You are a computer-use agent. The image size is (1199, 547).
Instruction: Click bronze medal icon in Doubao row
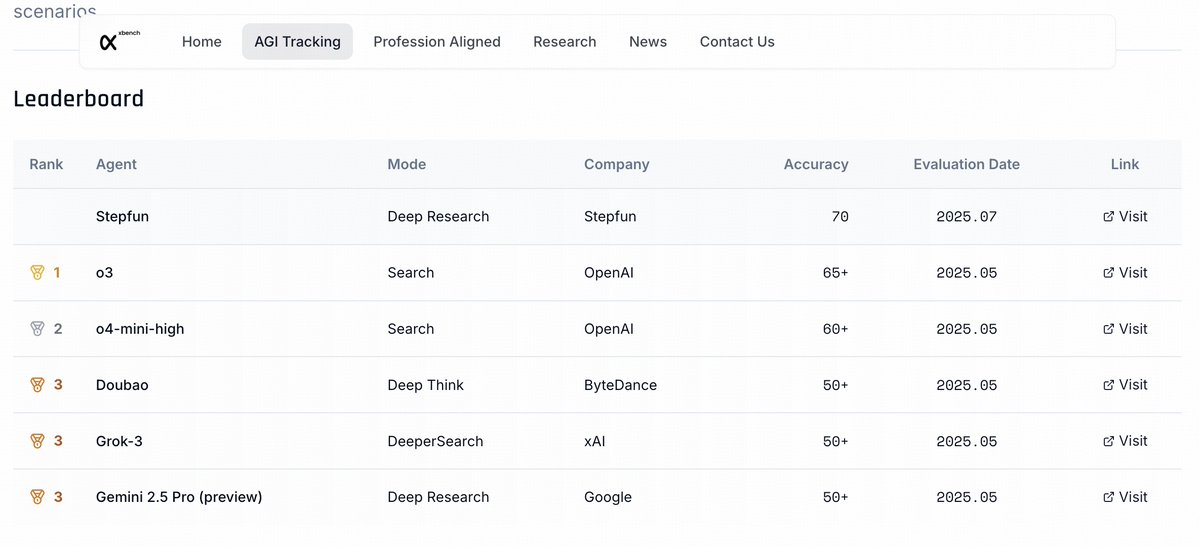pos(37,385)
